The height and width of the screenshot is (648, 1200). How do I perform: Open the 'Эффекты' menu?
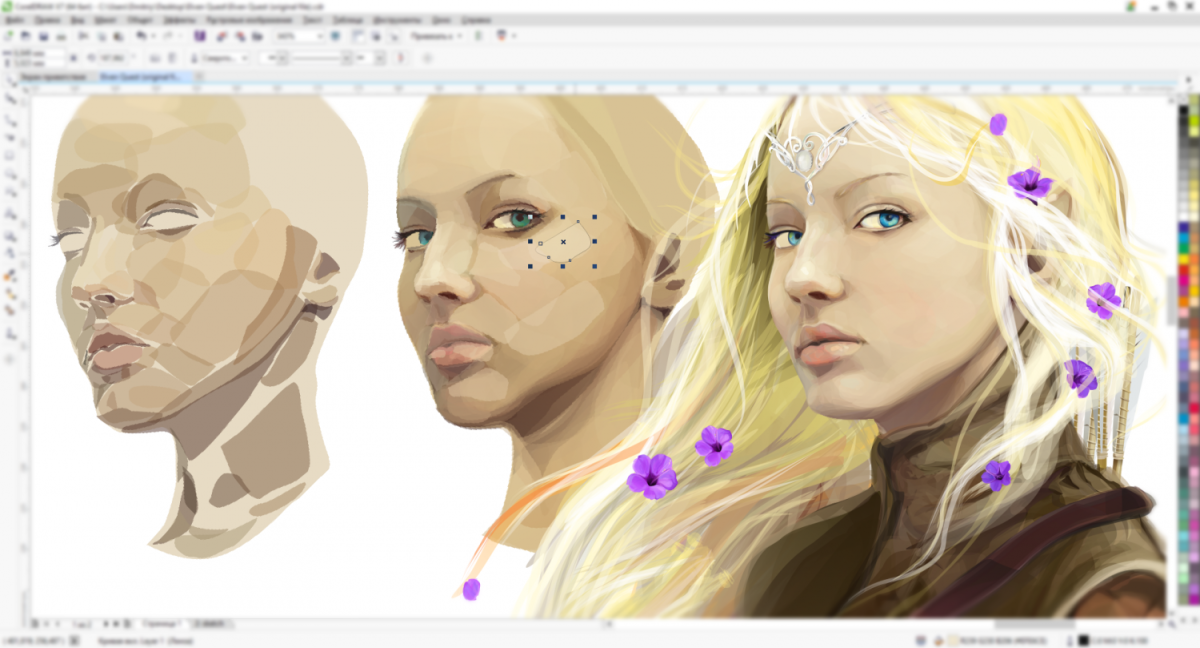[179, 19]
